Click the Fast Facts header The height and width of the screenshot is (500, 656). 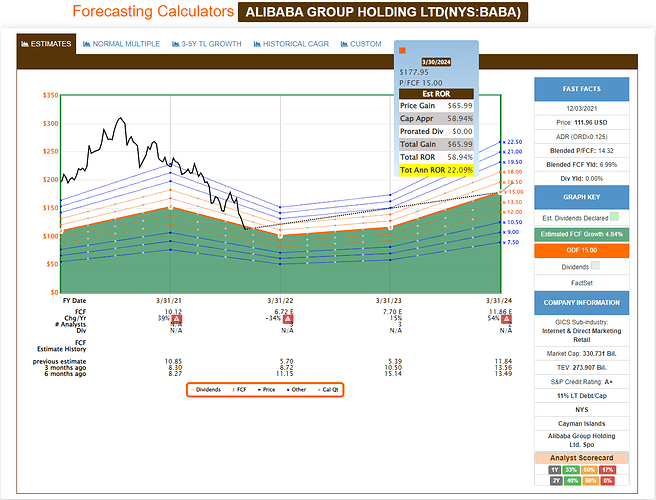(582, 89)
